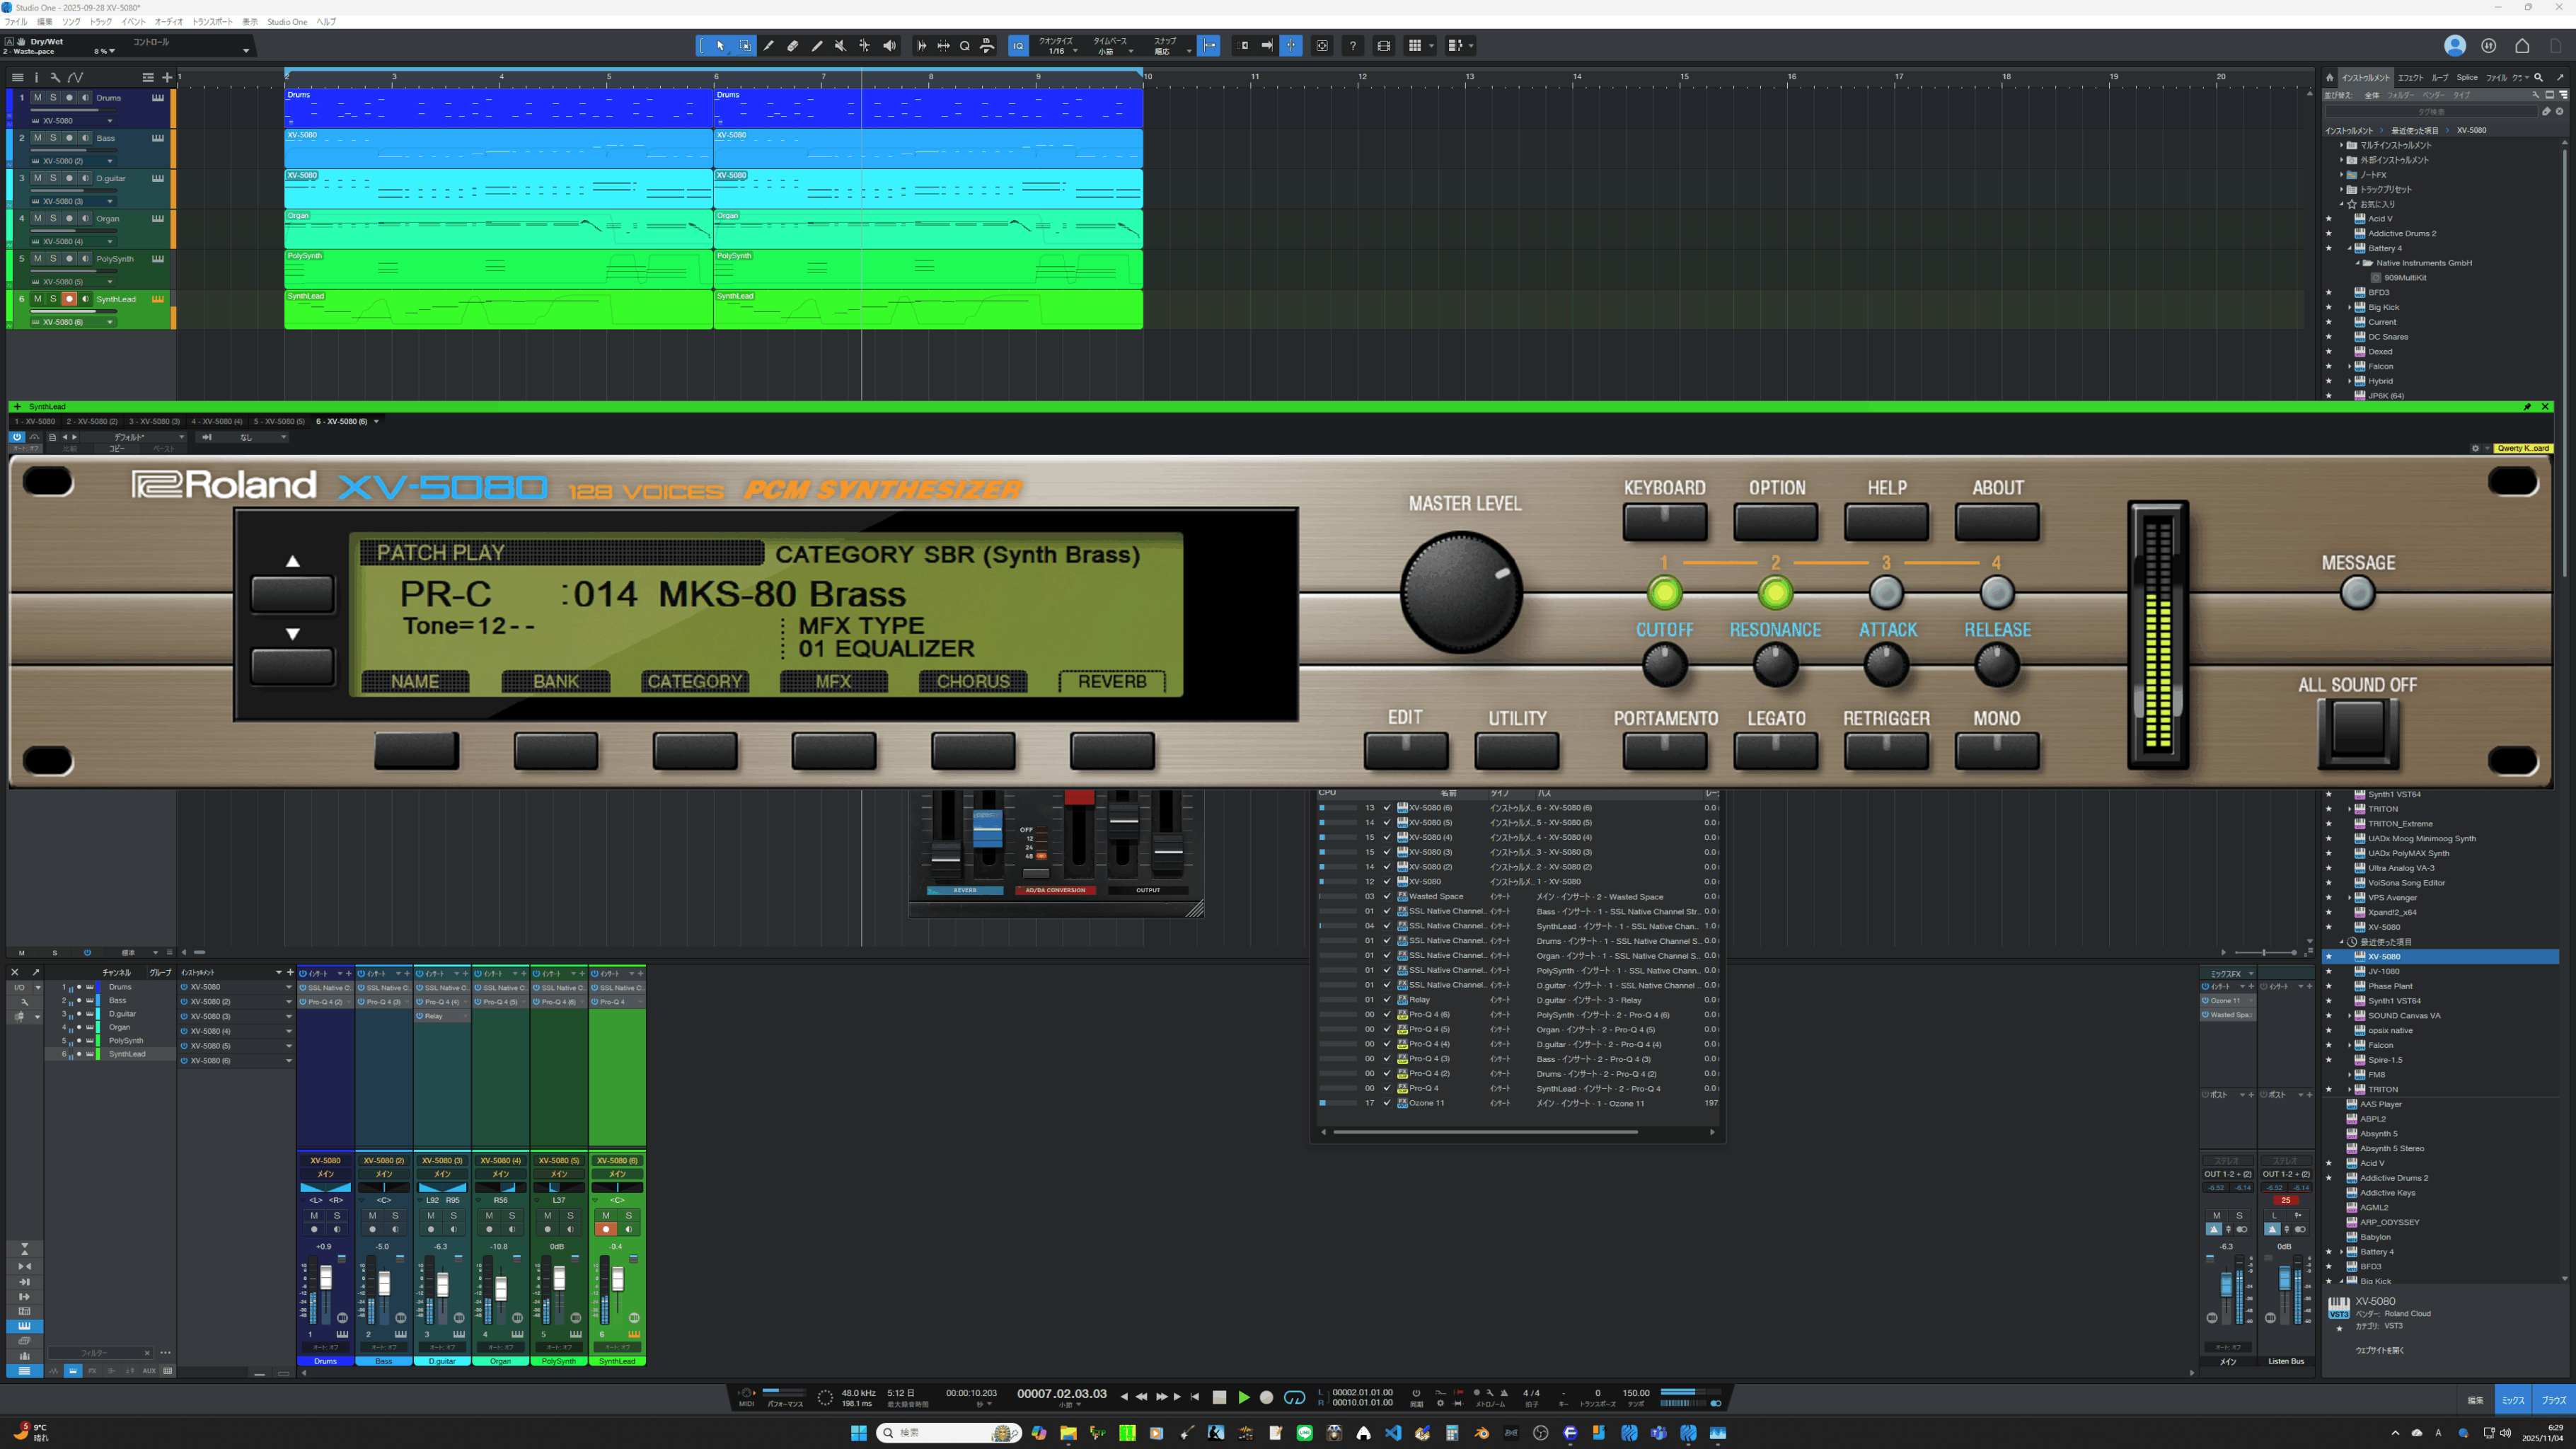
Task: Solo the Bass track
Action: point(53,138)
